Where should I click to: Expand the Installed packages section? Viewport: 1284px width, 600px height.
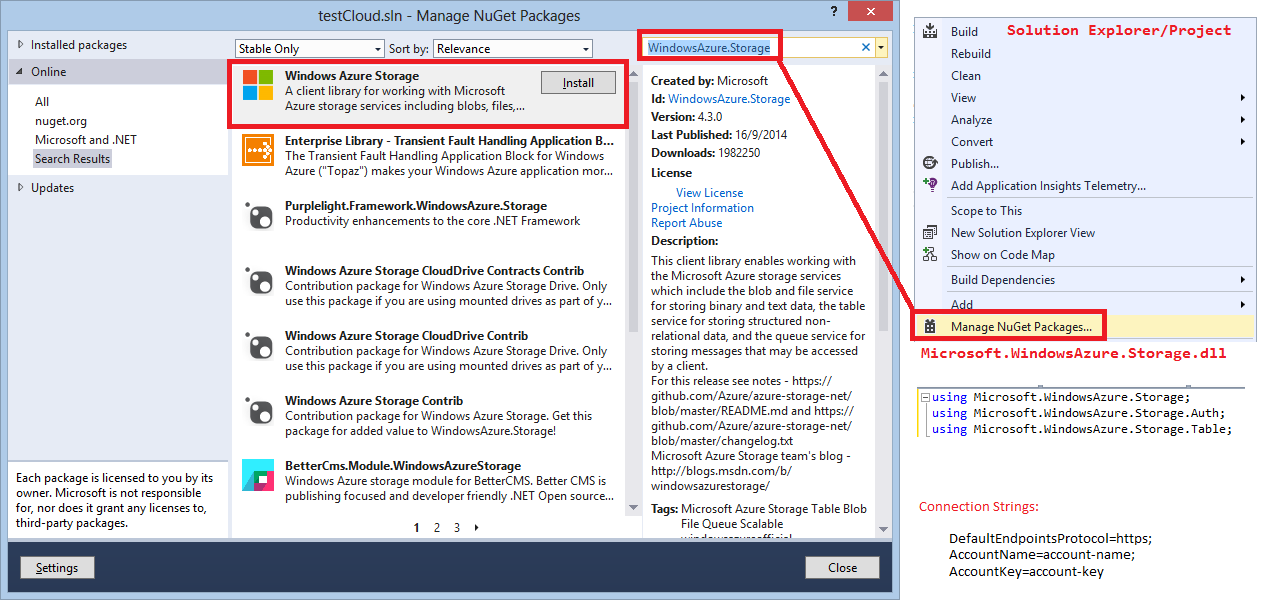tap(19, 45)
